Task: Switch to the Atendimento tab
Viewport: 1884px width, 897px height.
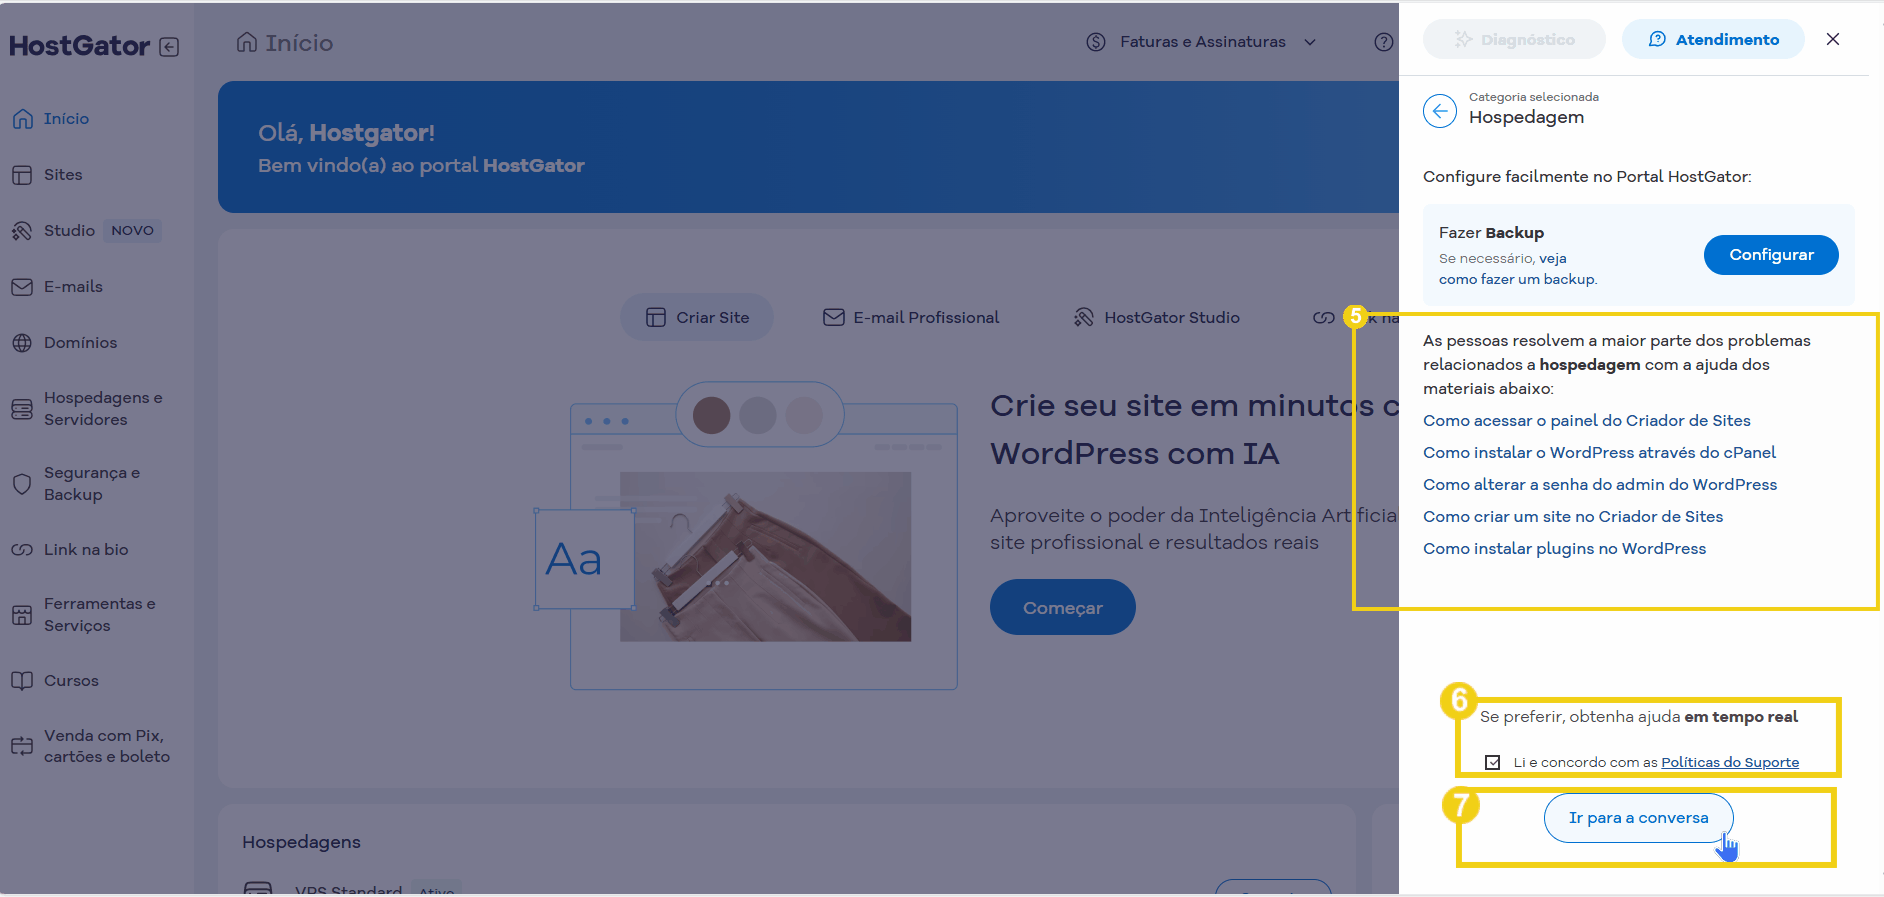Action: (1713, 39)
